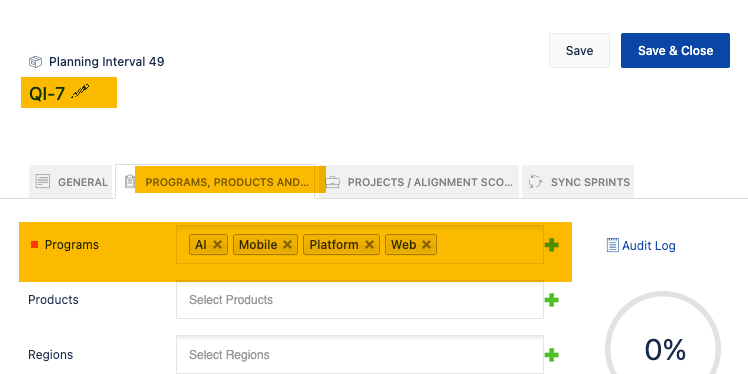Image resolution: width=748 pixels, height=374 pixels.
Task: Click the green plus next to Regions
Action: (x=551, y=355)
